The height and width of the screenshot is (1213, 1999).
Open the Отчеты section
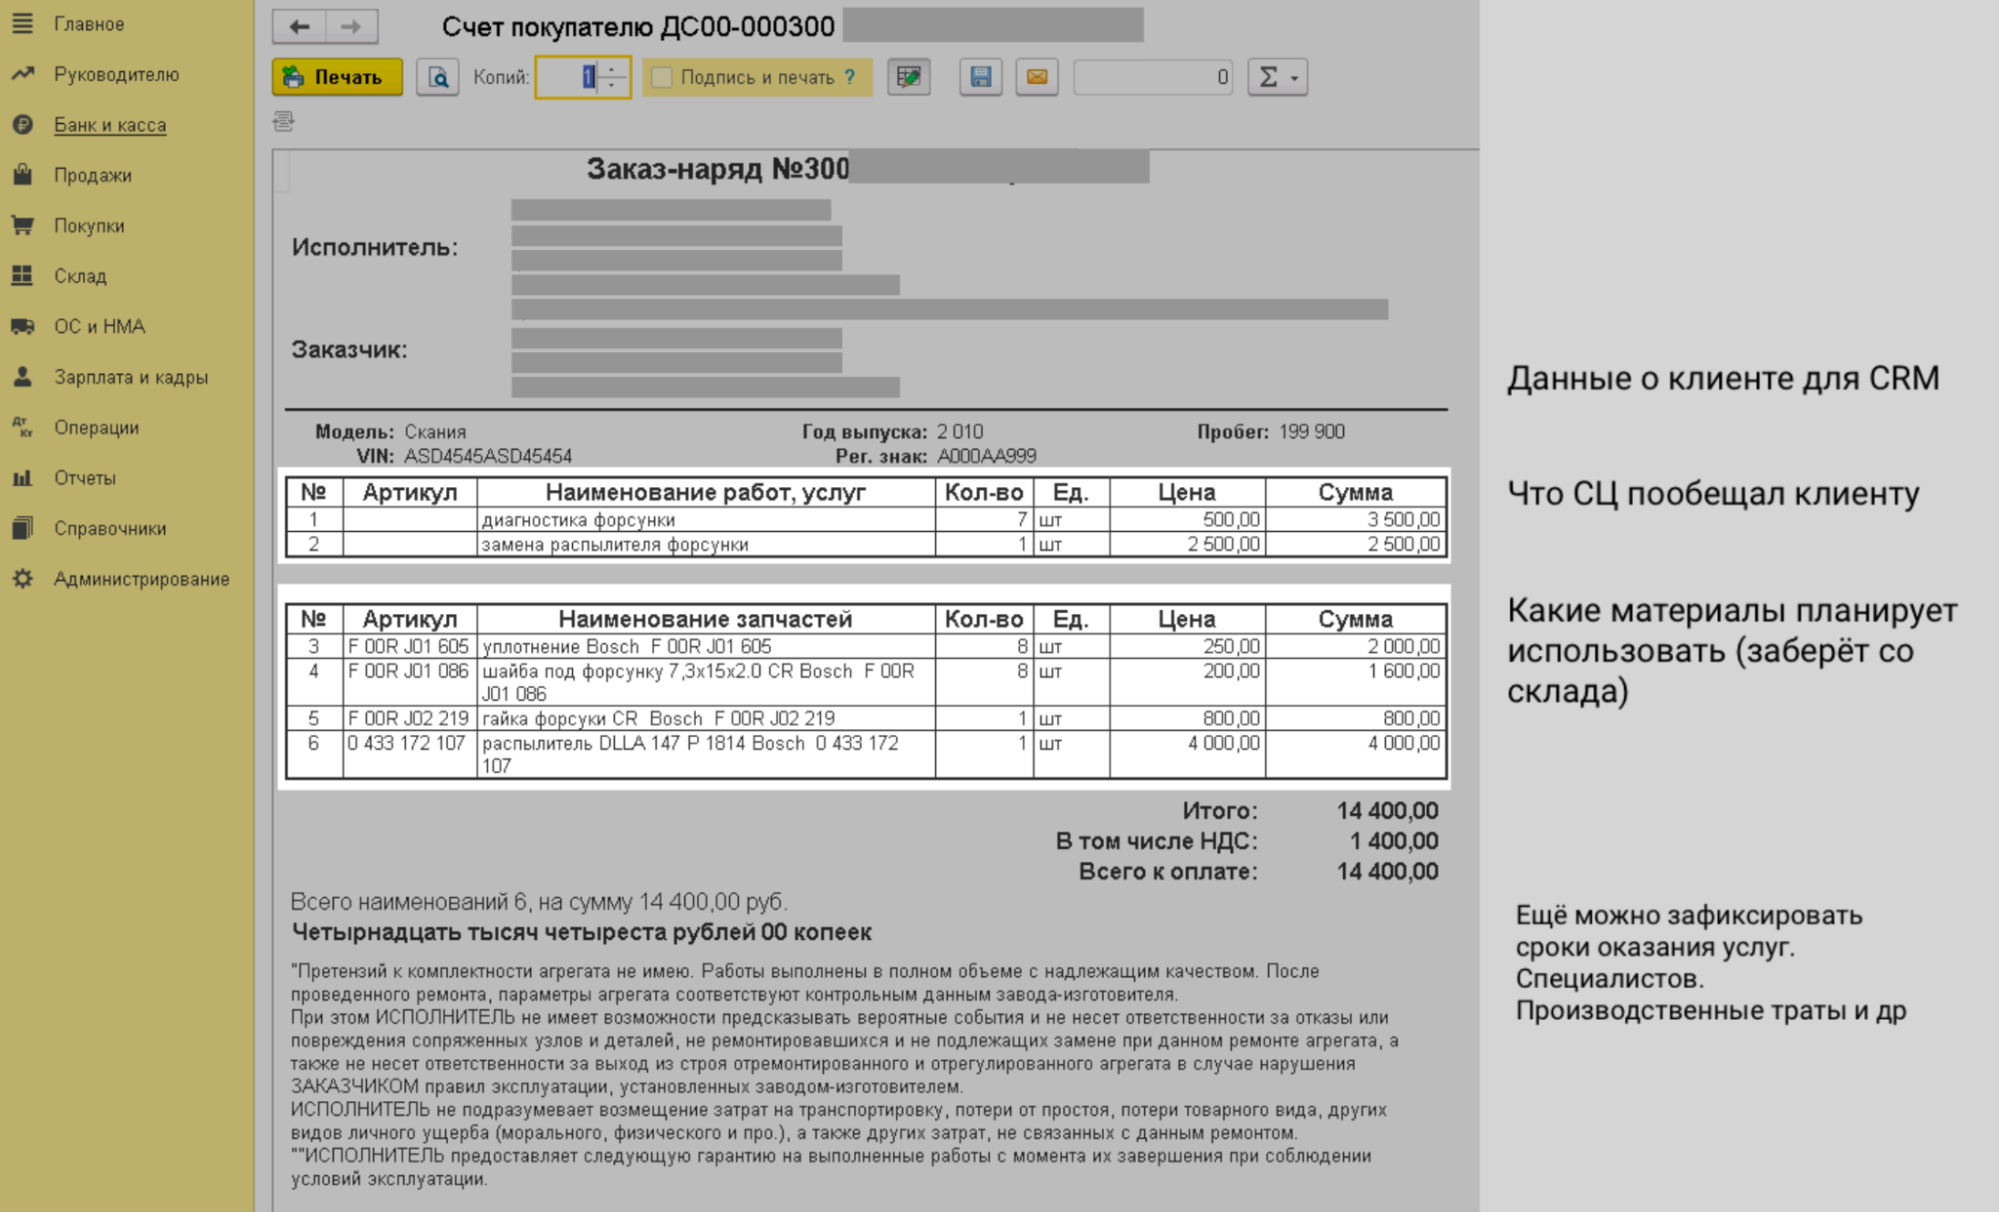85,478
